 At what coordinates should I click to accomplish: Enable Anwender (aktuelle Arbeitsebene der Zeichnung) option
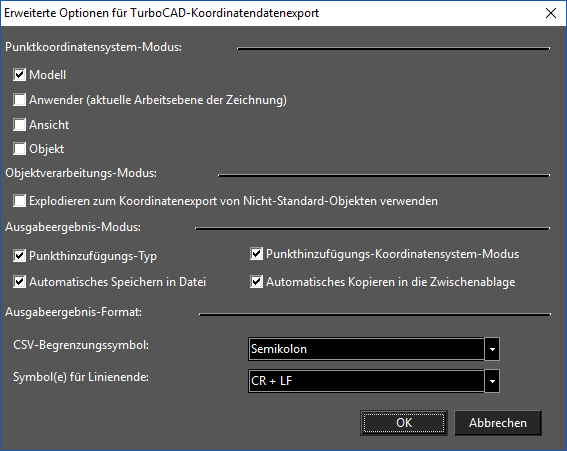pyautogui.click(x=19, y=100)
